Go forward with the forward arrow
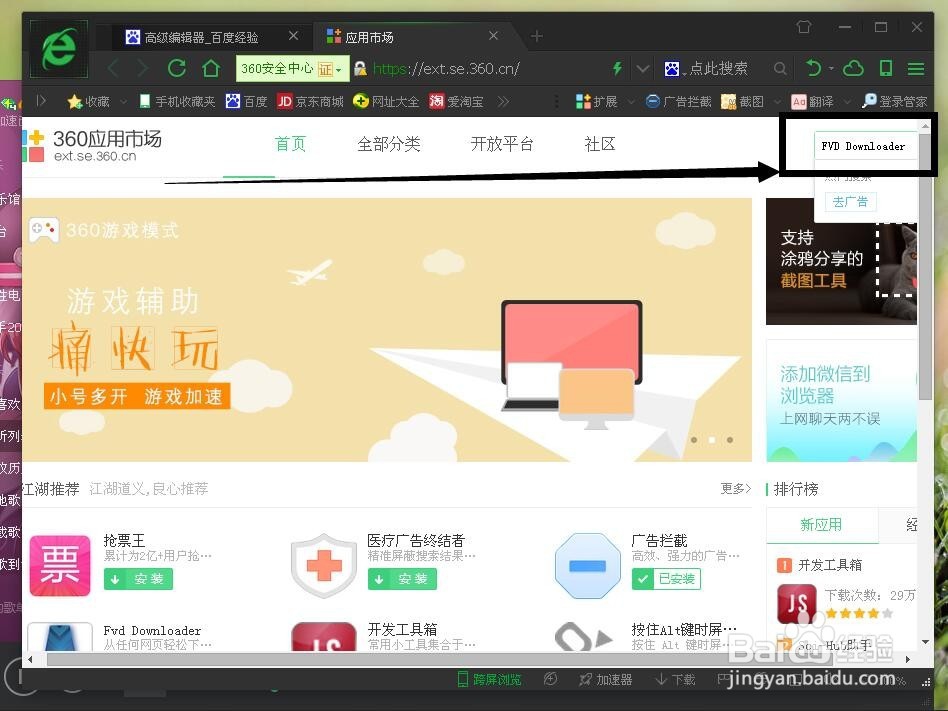 143,68
